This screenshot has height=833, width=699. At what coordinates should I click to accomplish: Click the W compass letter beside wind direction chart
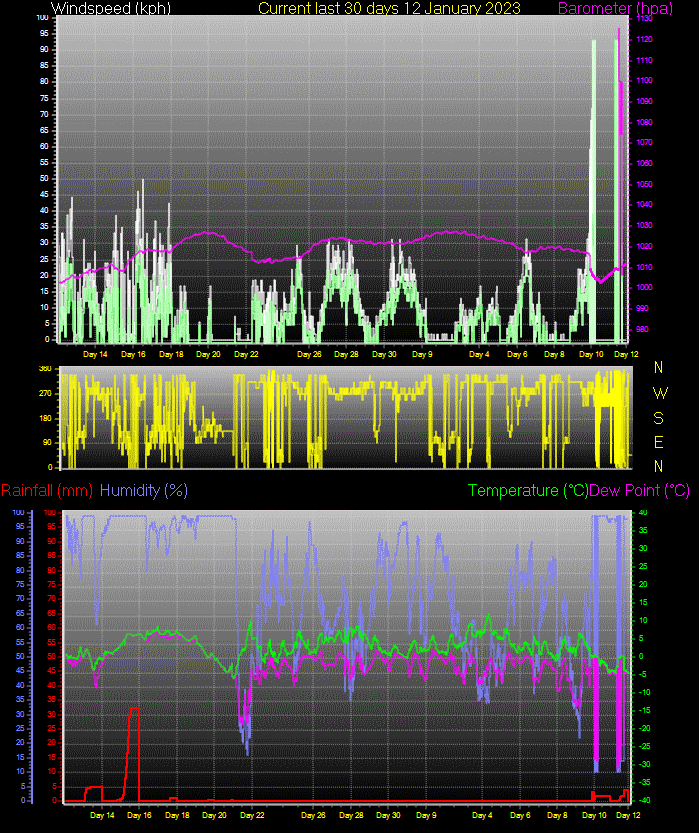click(x=658, y=392)
